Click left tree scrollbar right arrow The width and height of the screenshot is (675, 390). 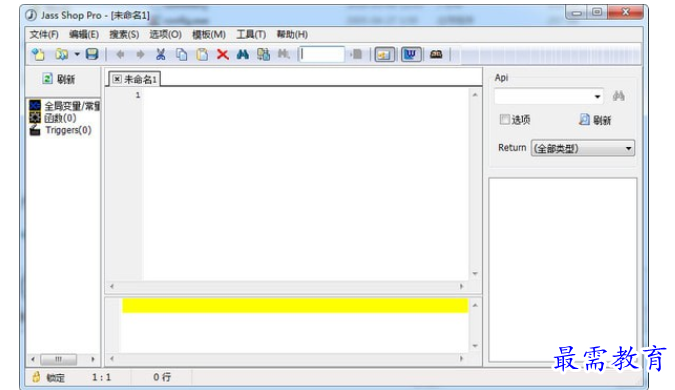click(93, 359)
